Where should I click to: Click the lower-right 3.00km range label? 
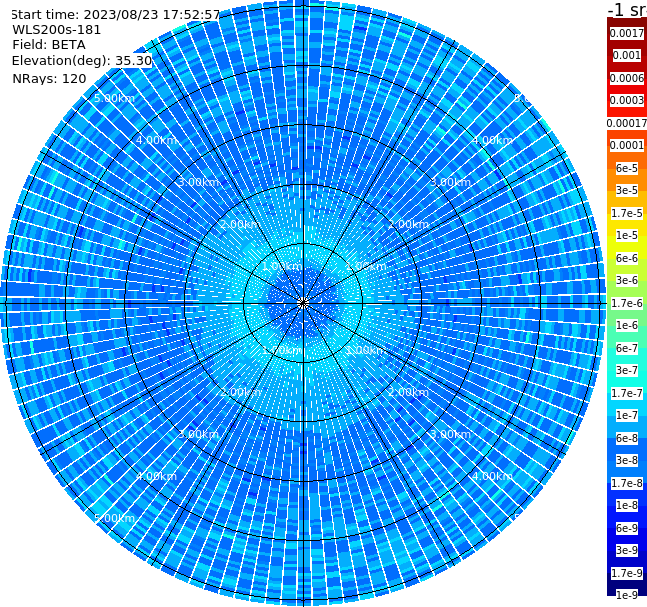(451, 434)
